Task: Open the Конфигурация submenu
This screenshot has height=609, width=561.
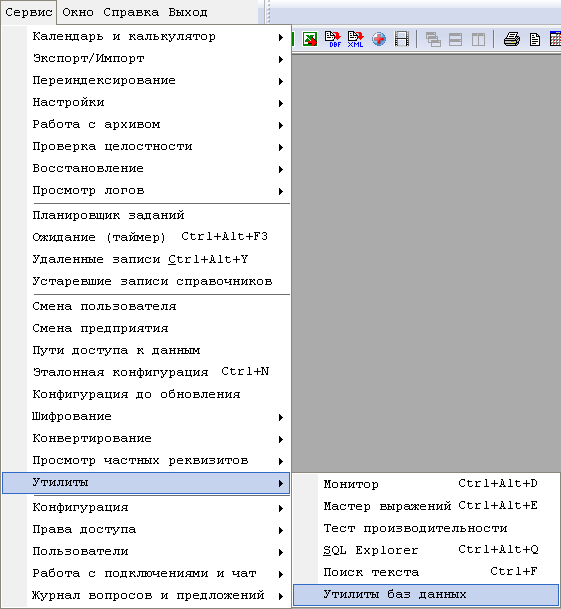Action: coord(146,508)
